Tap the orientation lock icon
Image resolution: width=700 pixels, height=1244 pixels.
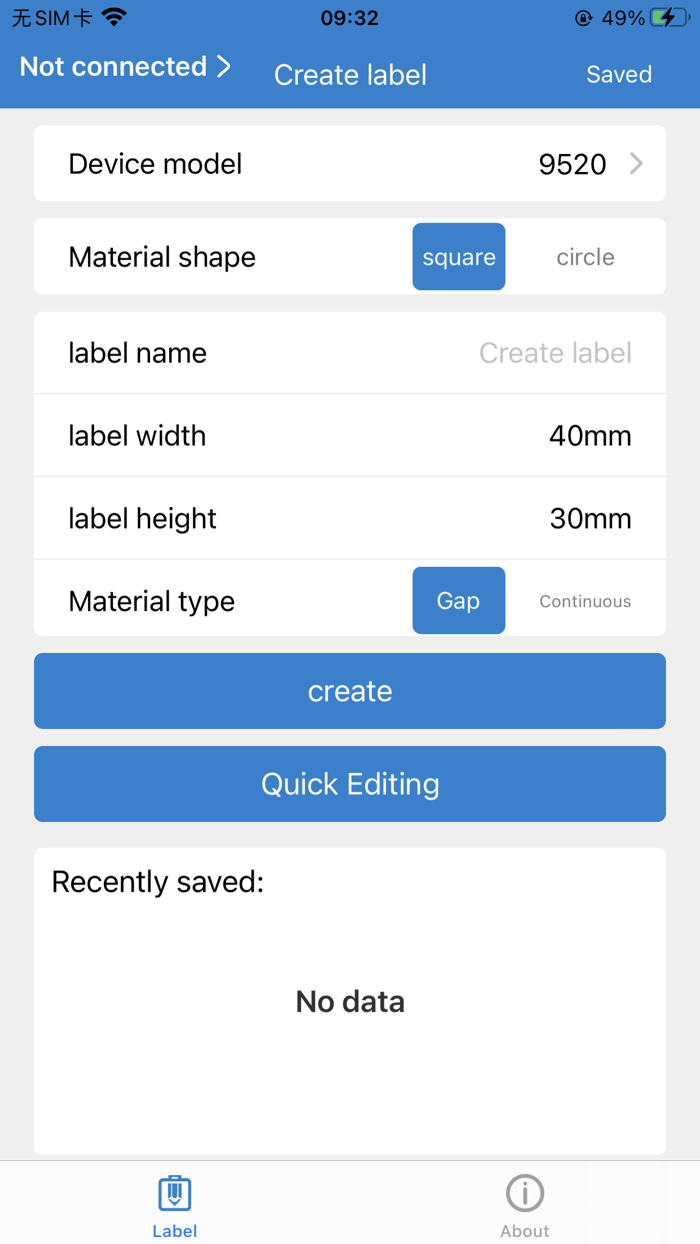(x=583, y=17)
